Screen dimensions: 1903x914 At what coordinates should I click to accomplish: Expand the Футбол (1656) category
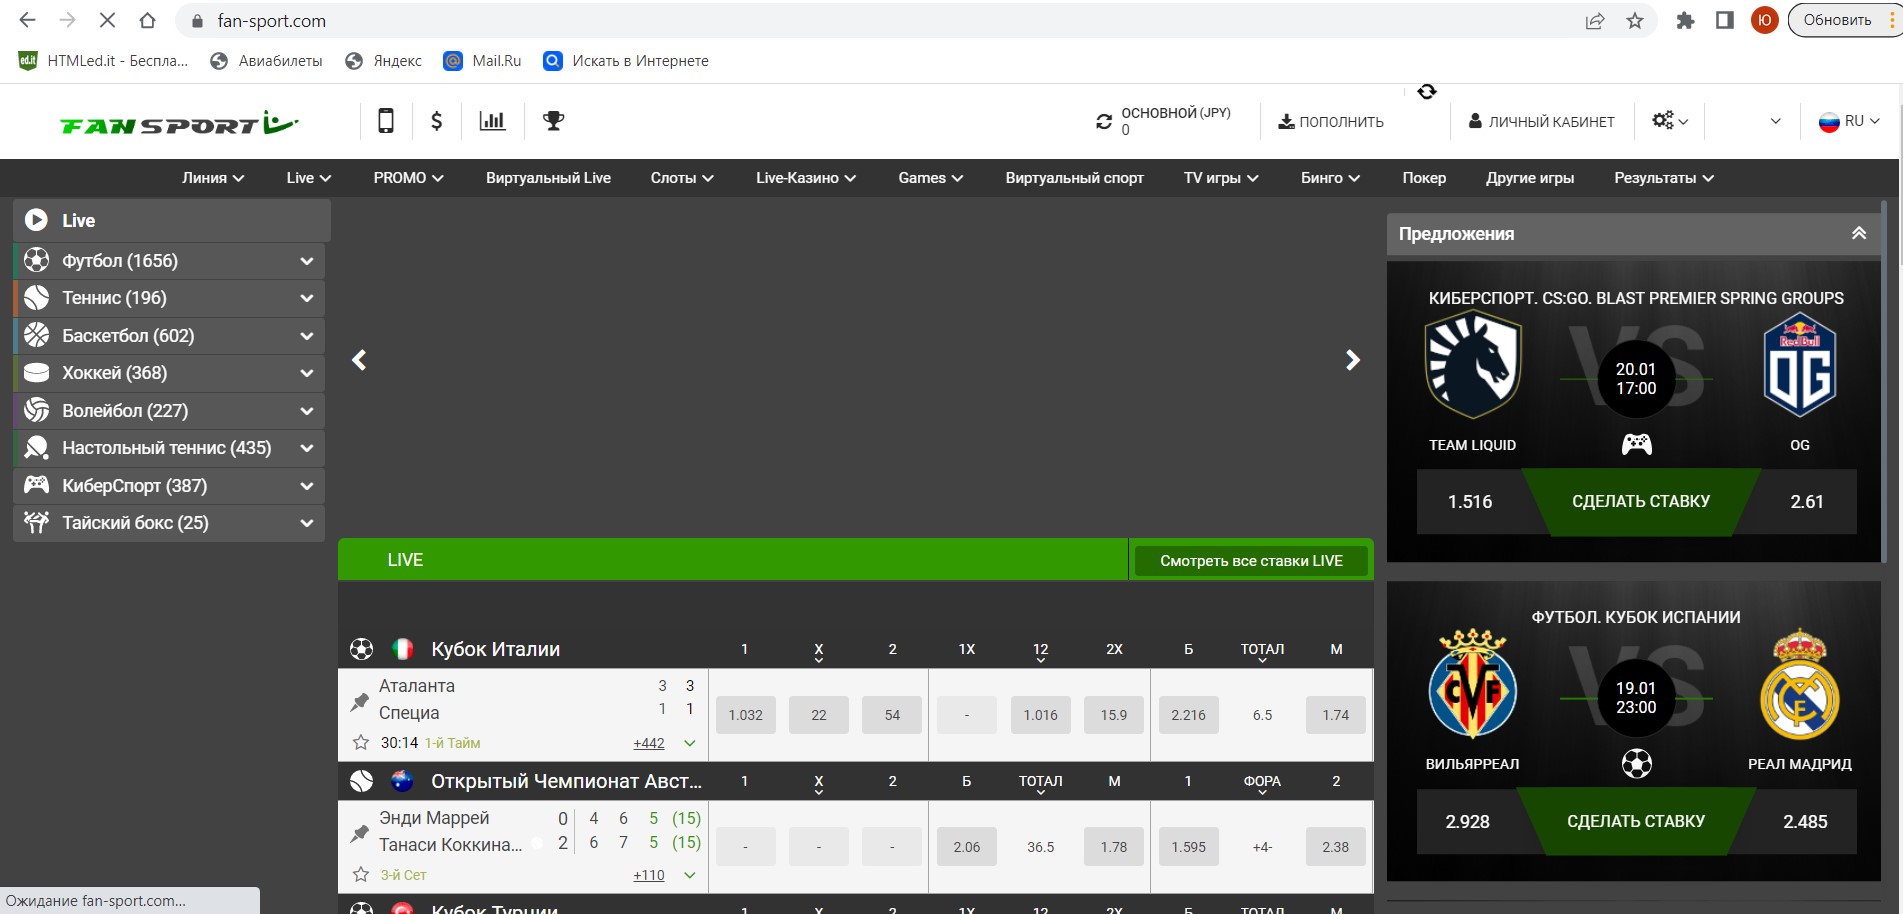306,261
